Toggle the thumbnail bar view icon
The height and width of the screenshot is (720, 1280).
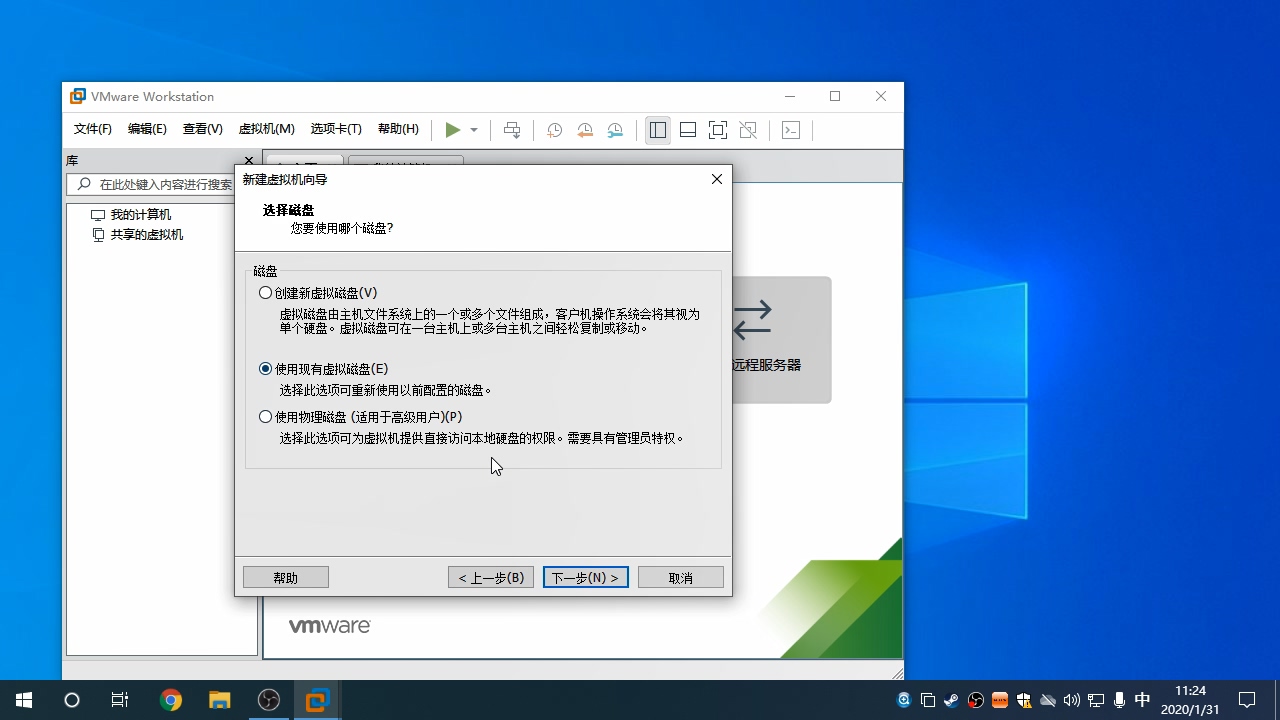coord(688,130)
